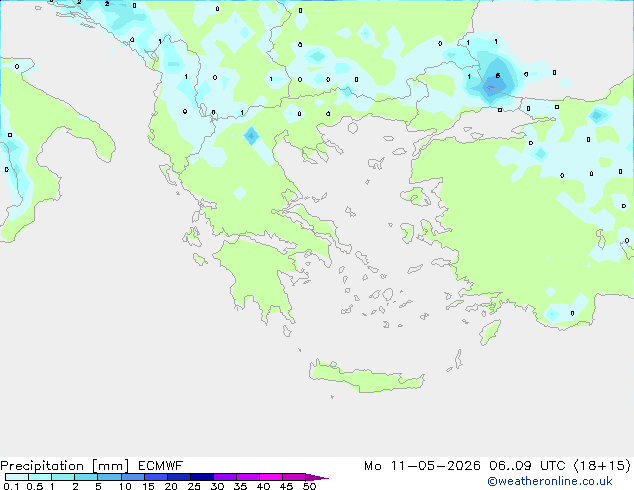Click the 0.1–0.5 mm legend color swatch

pos(17,477)
